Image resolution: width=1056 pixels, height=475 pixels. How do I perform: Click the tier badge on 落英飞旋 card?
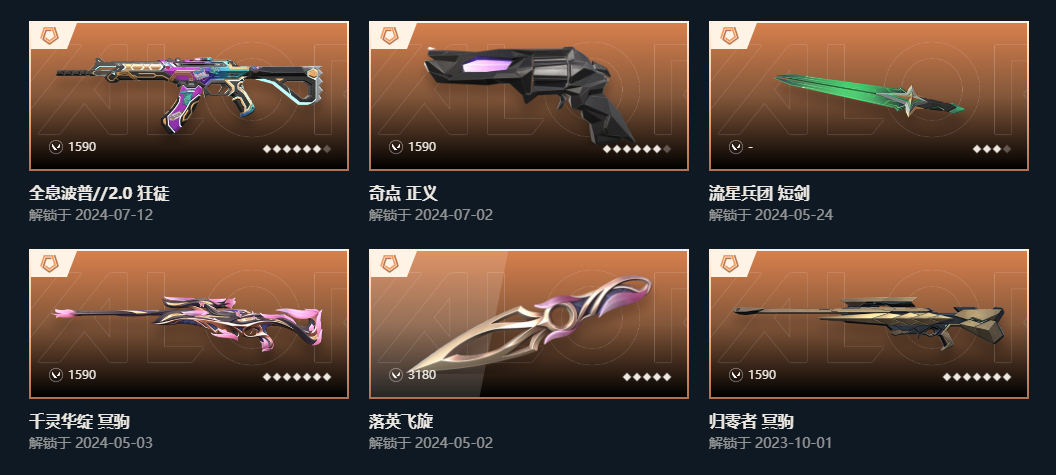point(389,263)
